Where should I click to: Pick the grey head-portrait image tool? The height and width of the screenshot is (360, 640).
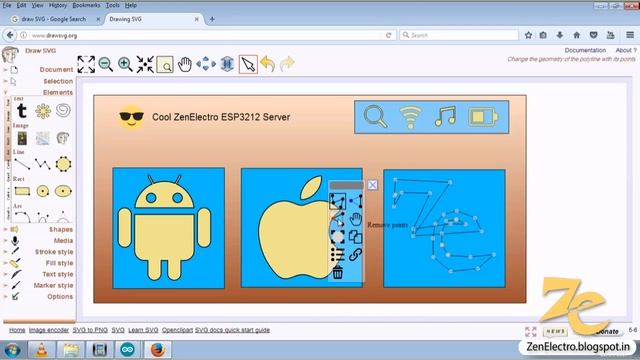coord(63,138)
